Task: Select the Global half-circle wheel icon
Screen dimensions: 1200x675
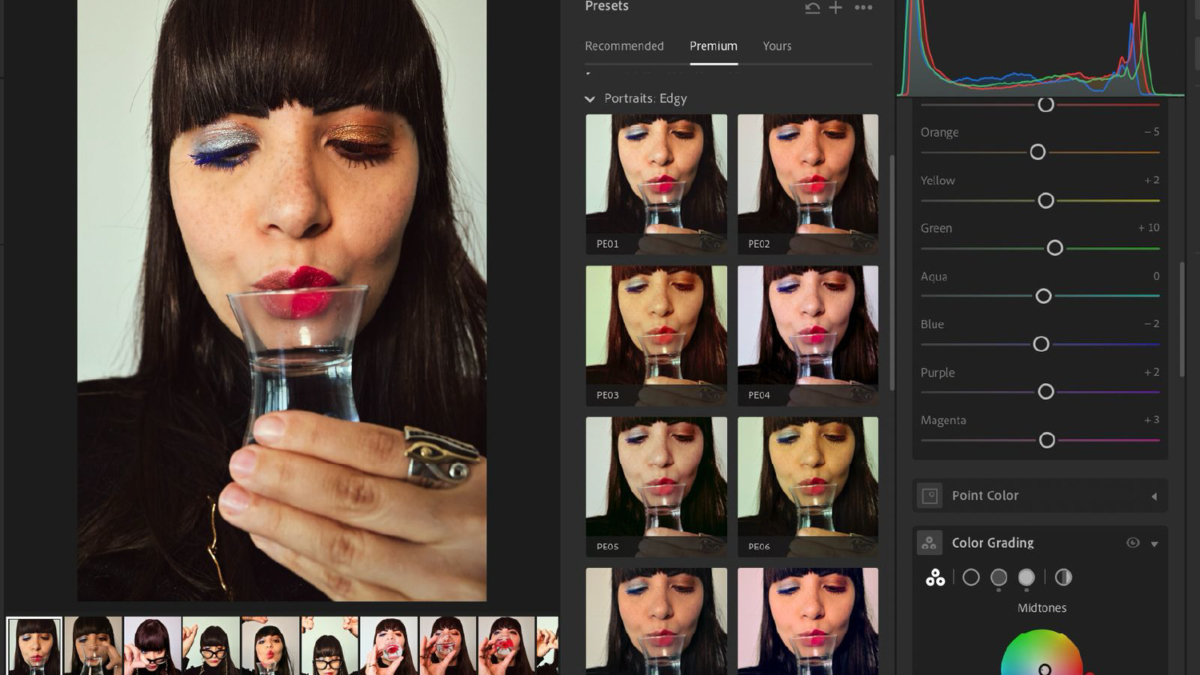Action: [x=1063, y=577]
